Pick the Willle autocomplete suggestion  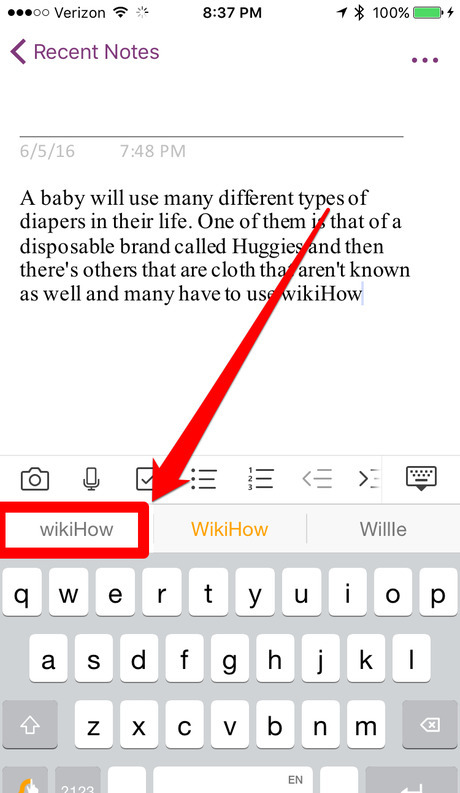click(383, 530)
